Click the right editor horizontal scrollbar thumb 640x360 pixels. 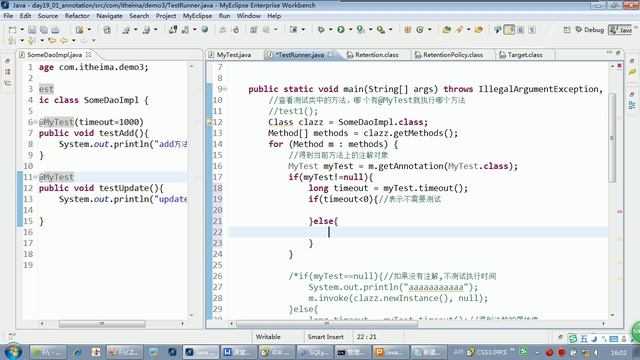coord(327,324)
